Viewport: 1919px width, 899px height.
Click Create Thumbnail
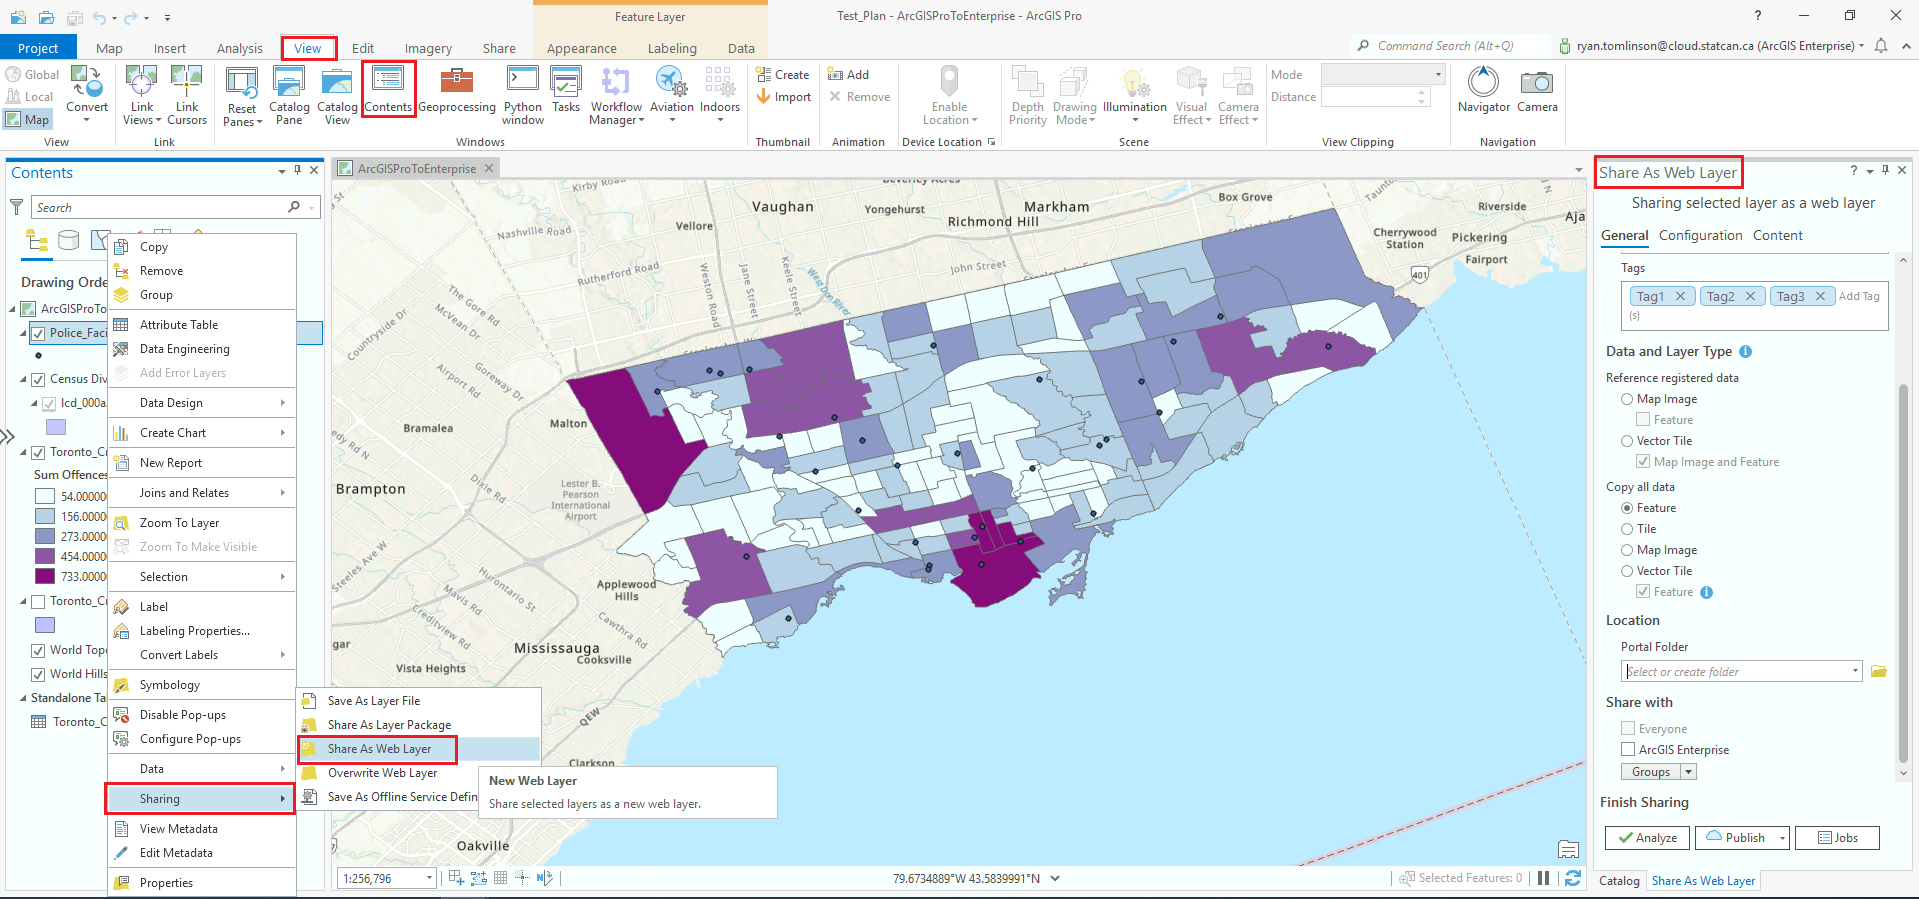pos(783,74)
